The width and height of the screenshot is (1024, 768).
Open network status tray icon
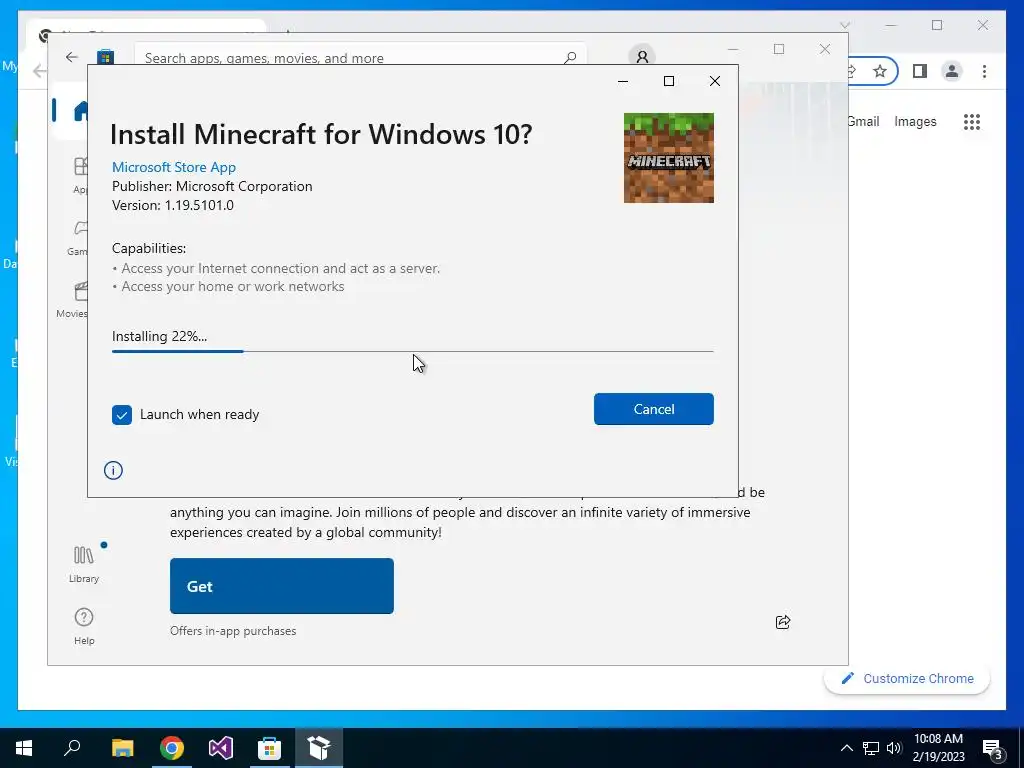[871, 748]
